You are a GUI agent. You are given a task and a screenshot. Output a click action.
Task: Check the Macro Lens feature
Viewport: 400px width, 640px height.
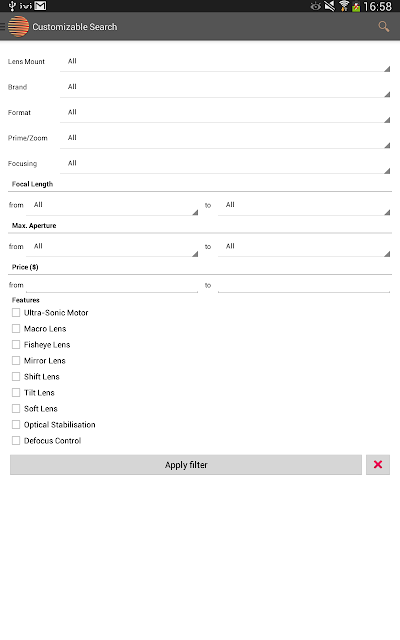[x=16, y=329]
